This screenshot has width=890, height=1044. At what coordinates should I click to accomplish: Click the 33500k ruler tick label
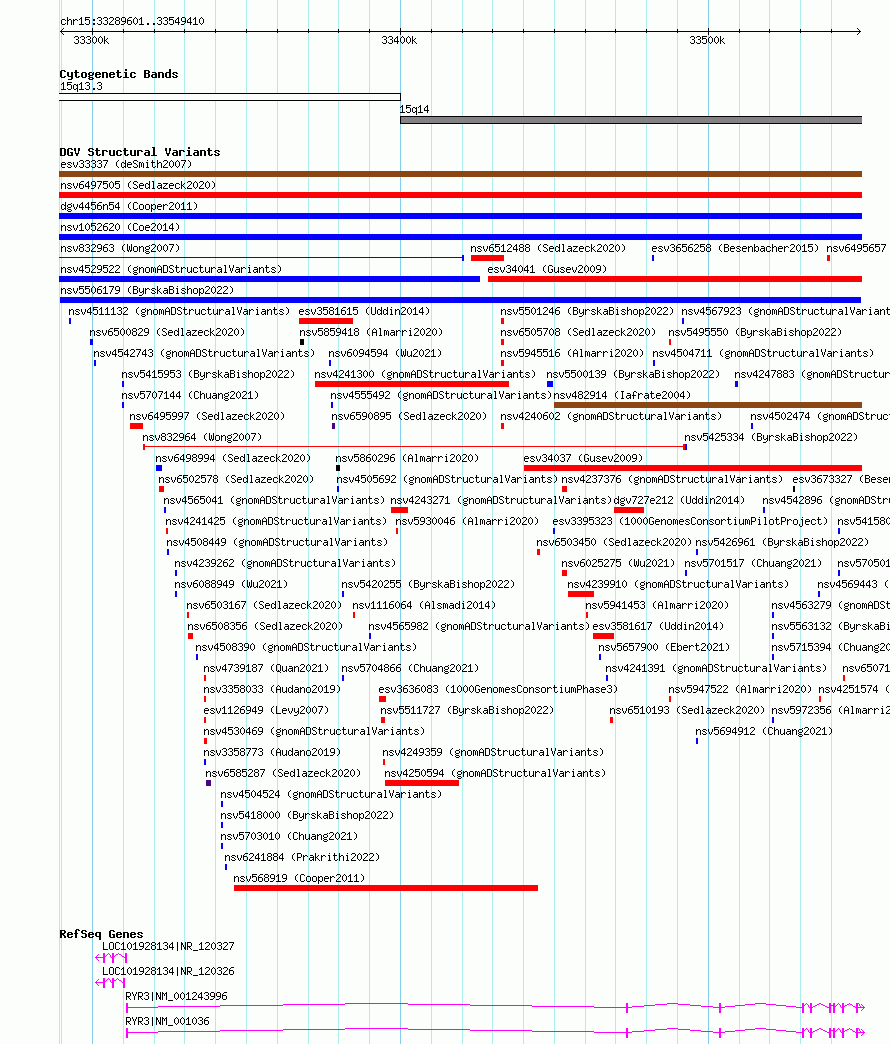707,41
